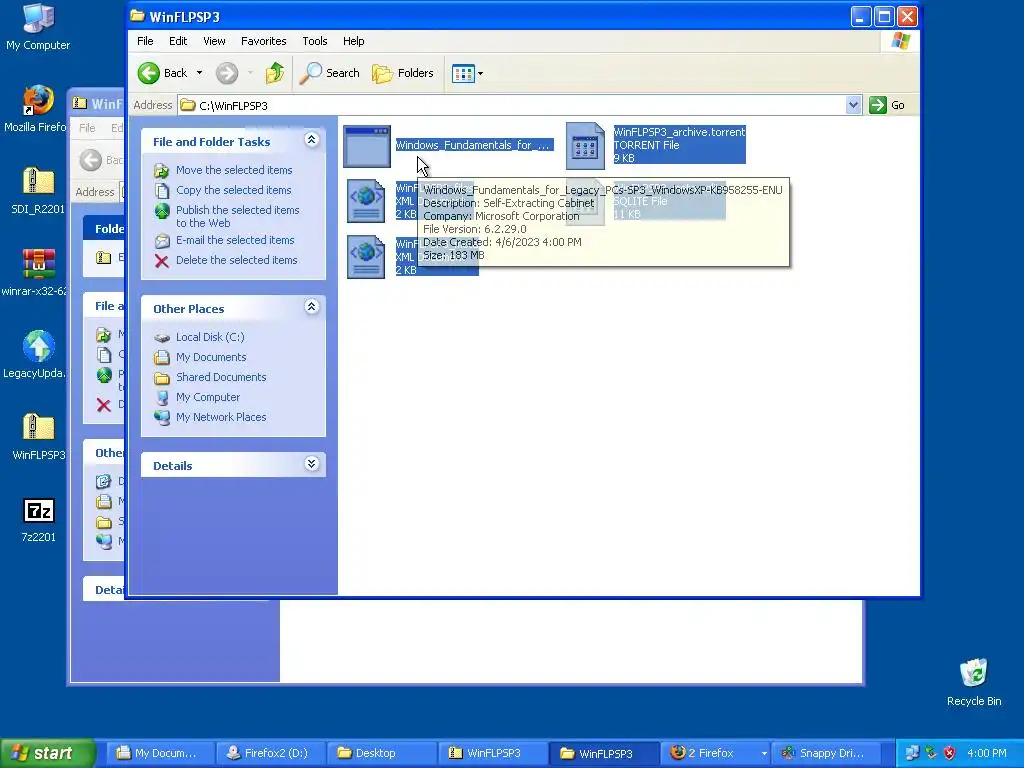Open the Tools menu
This screenshot has height=768, width=1024.
314,41
